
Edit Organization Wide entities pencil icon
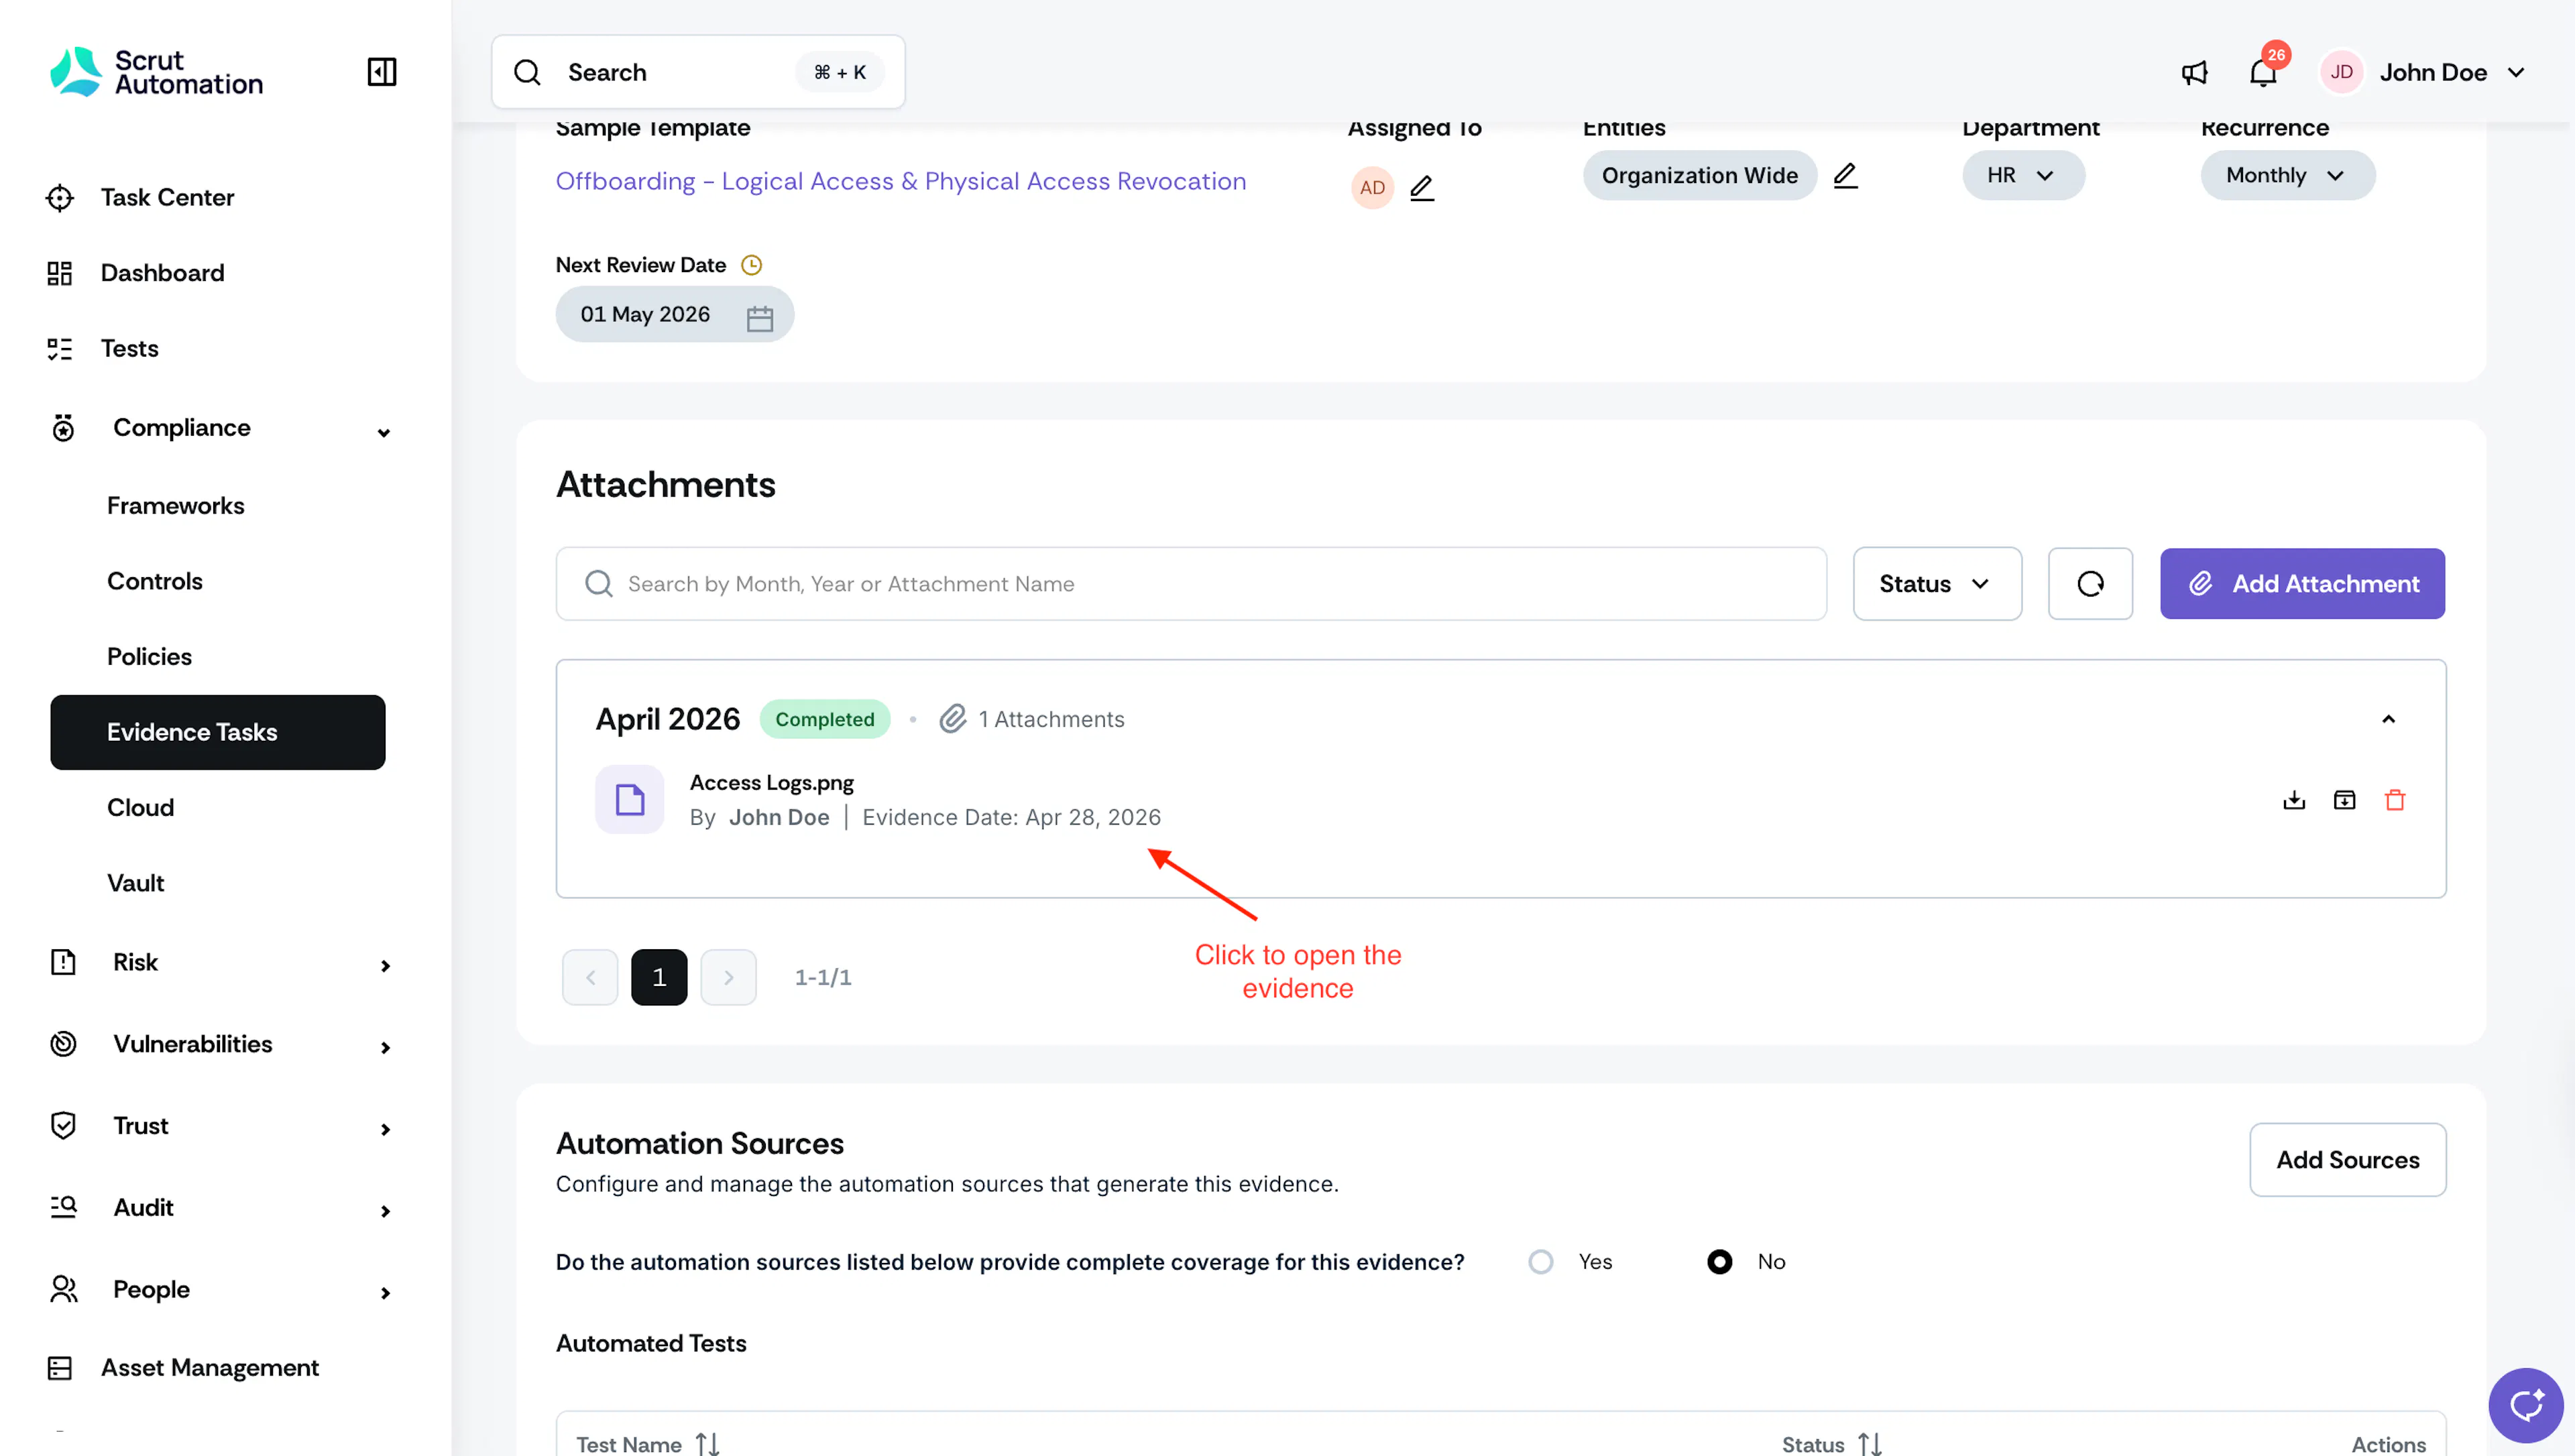[1845, 176]
